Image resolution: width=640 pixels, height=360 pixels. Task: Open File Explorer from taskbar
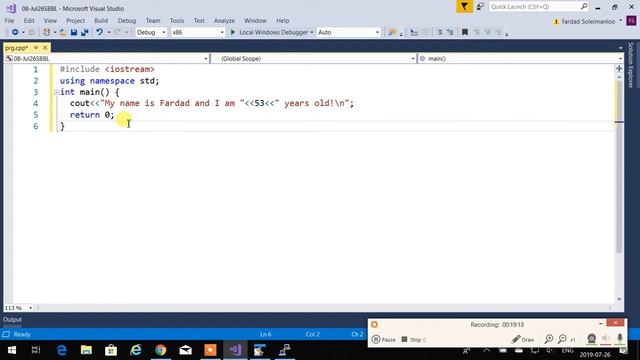click(x=86, y=350)
